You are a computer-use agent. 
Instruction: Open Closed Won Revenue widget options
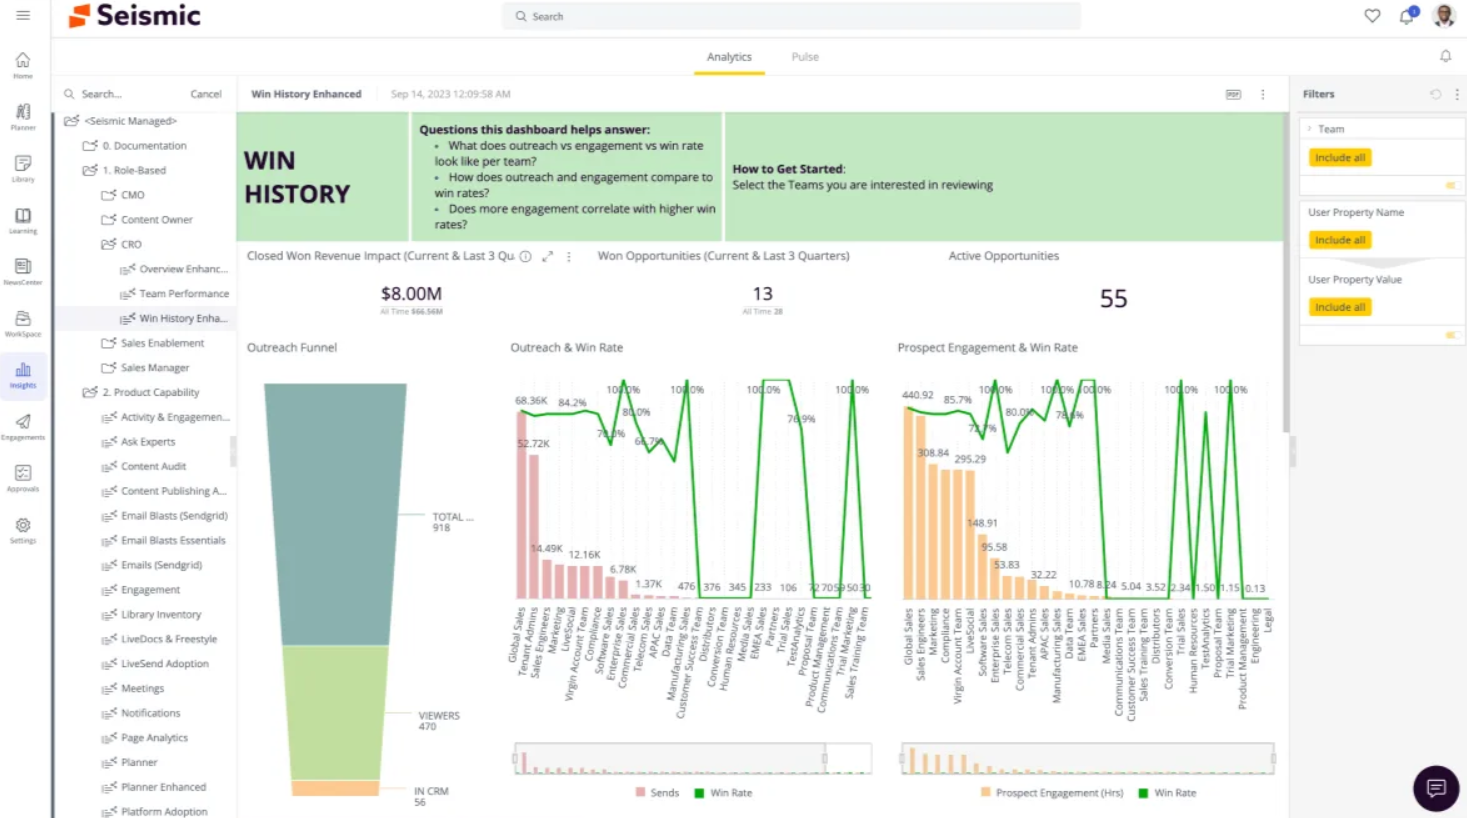(x=569, y=257)
